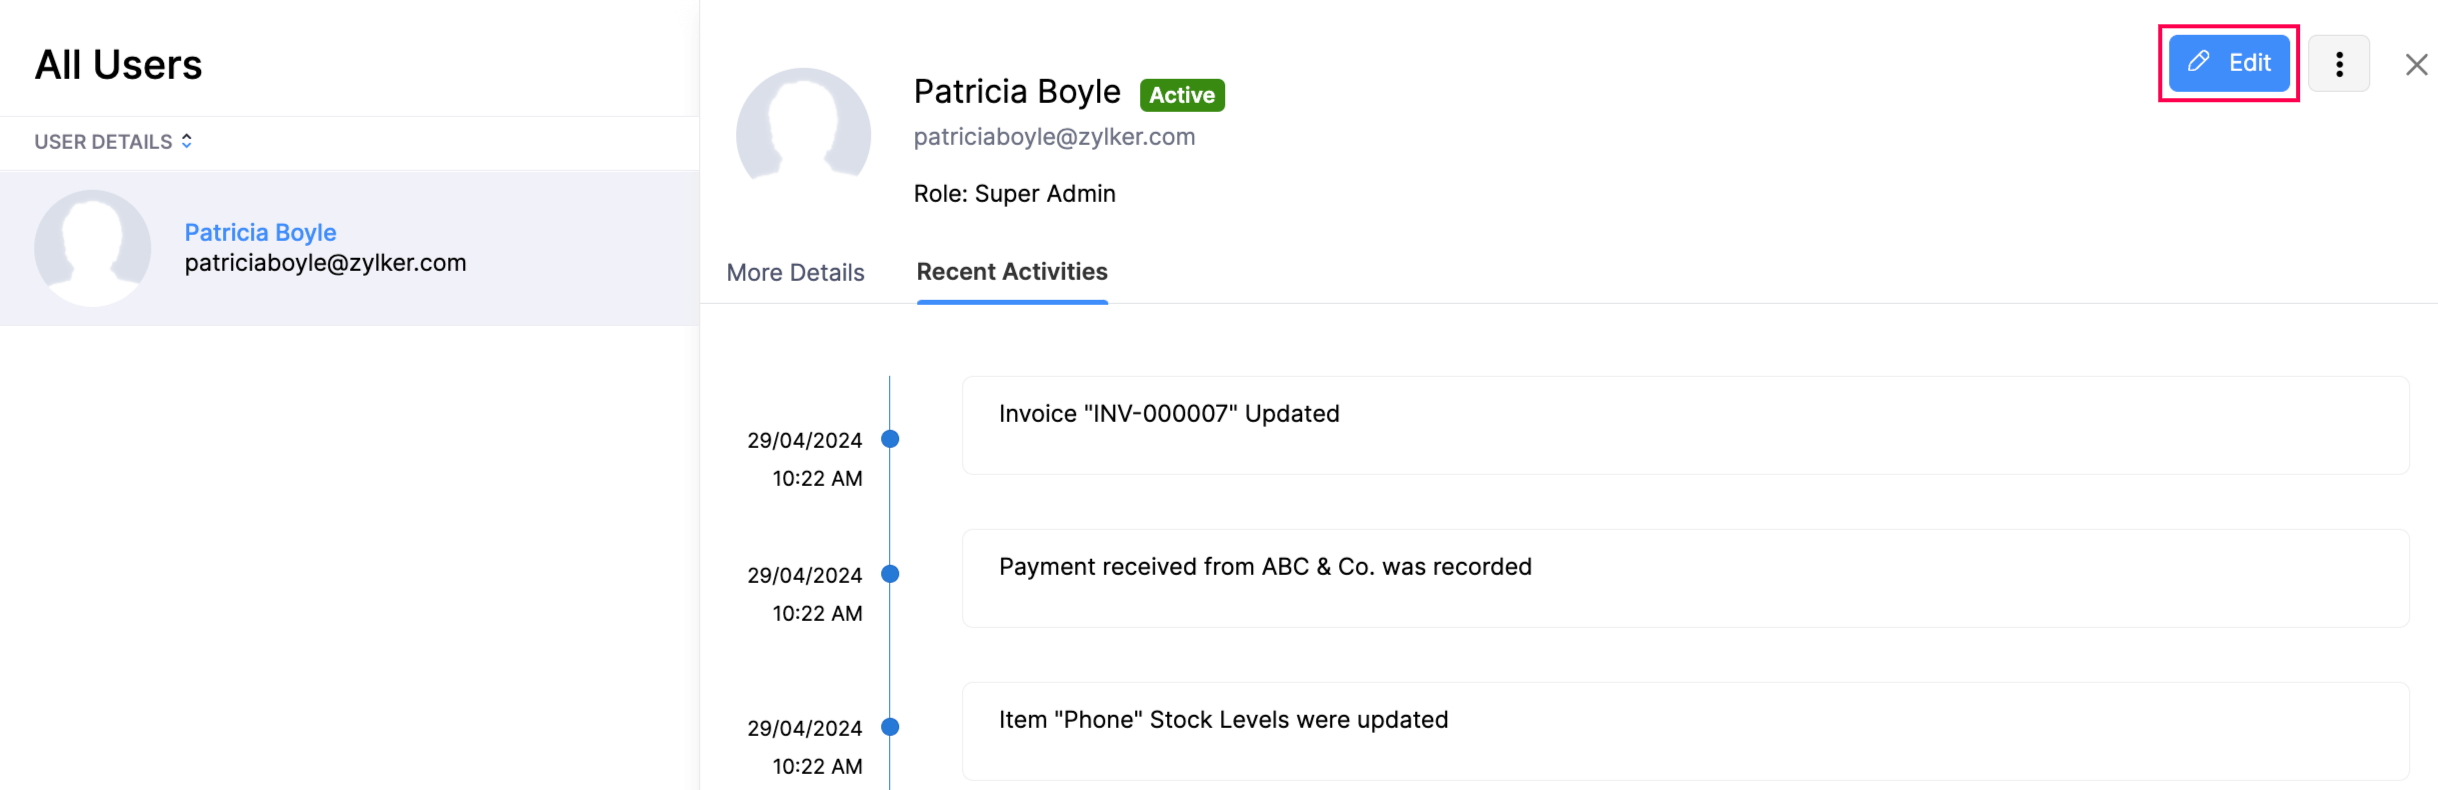Open the Invoice "INV-000007" Updated activity card

point(1684,425)
